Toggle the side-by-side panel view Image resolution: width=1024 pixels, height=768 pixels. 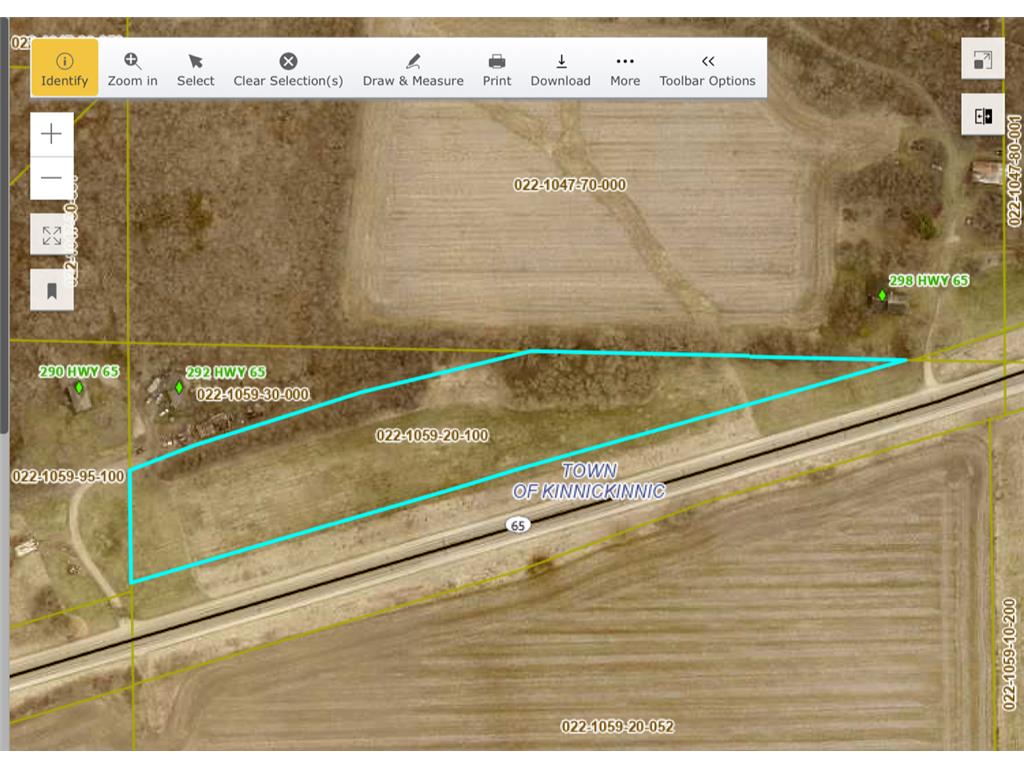point(983,114)
